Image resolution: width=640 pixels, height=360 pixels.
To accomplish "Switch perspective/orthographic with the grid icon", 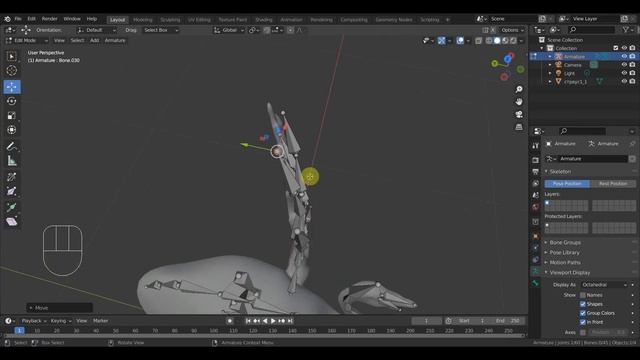I will tap(519, 127).
